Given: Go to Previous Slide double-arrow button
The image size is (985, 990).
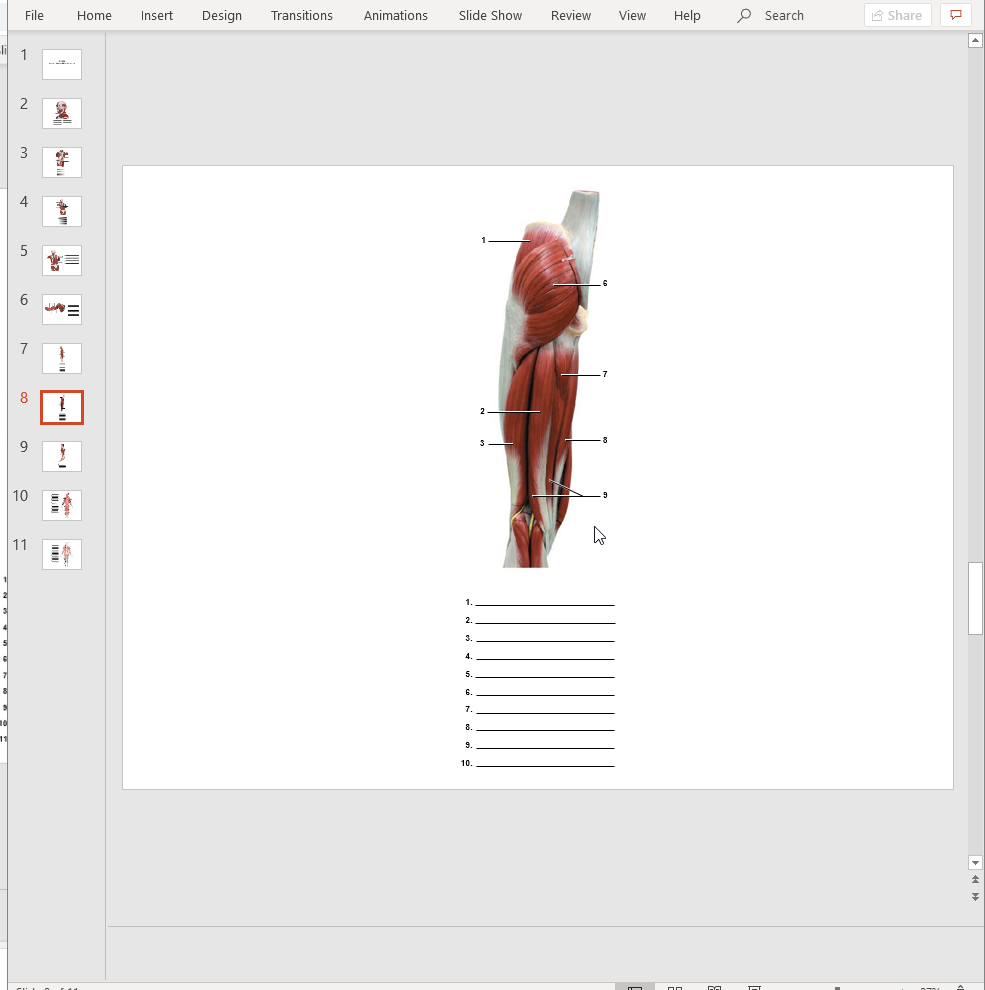Looking at the screenshot, I should (x=975, y=880).
